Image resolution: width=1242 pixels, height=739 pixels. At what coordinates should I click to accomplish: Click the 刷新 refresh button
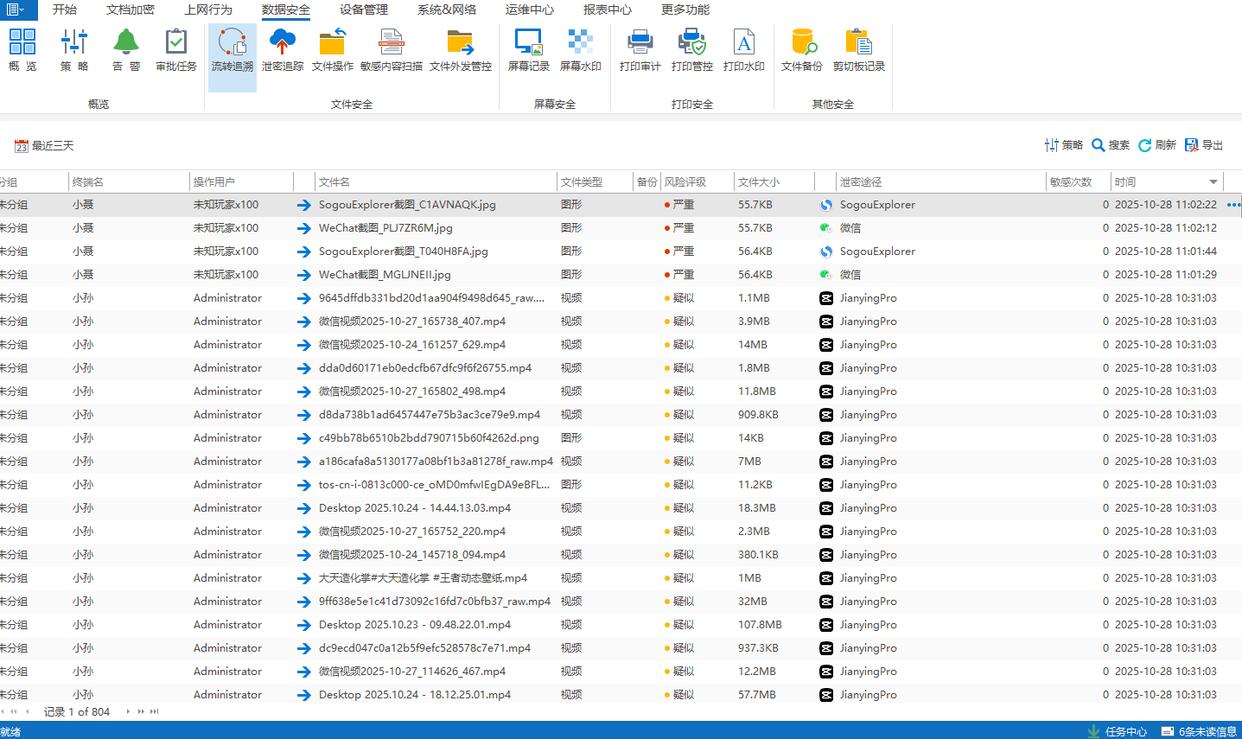1157,145
